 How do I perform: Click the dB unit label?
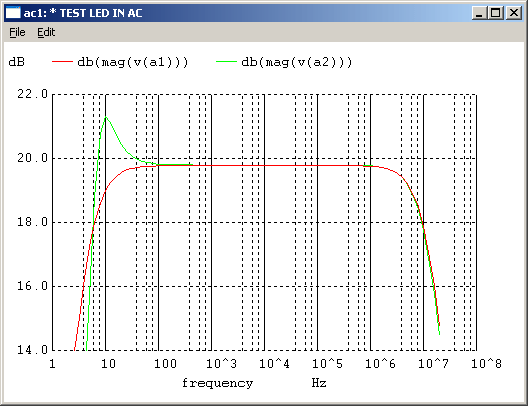click(x=16, y=62)
